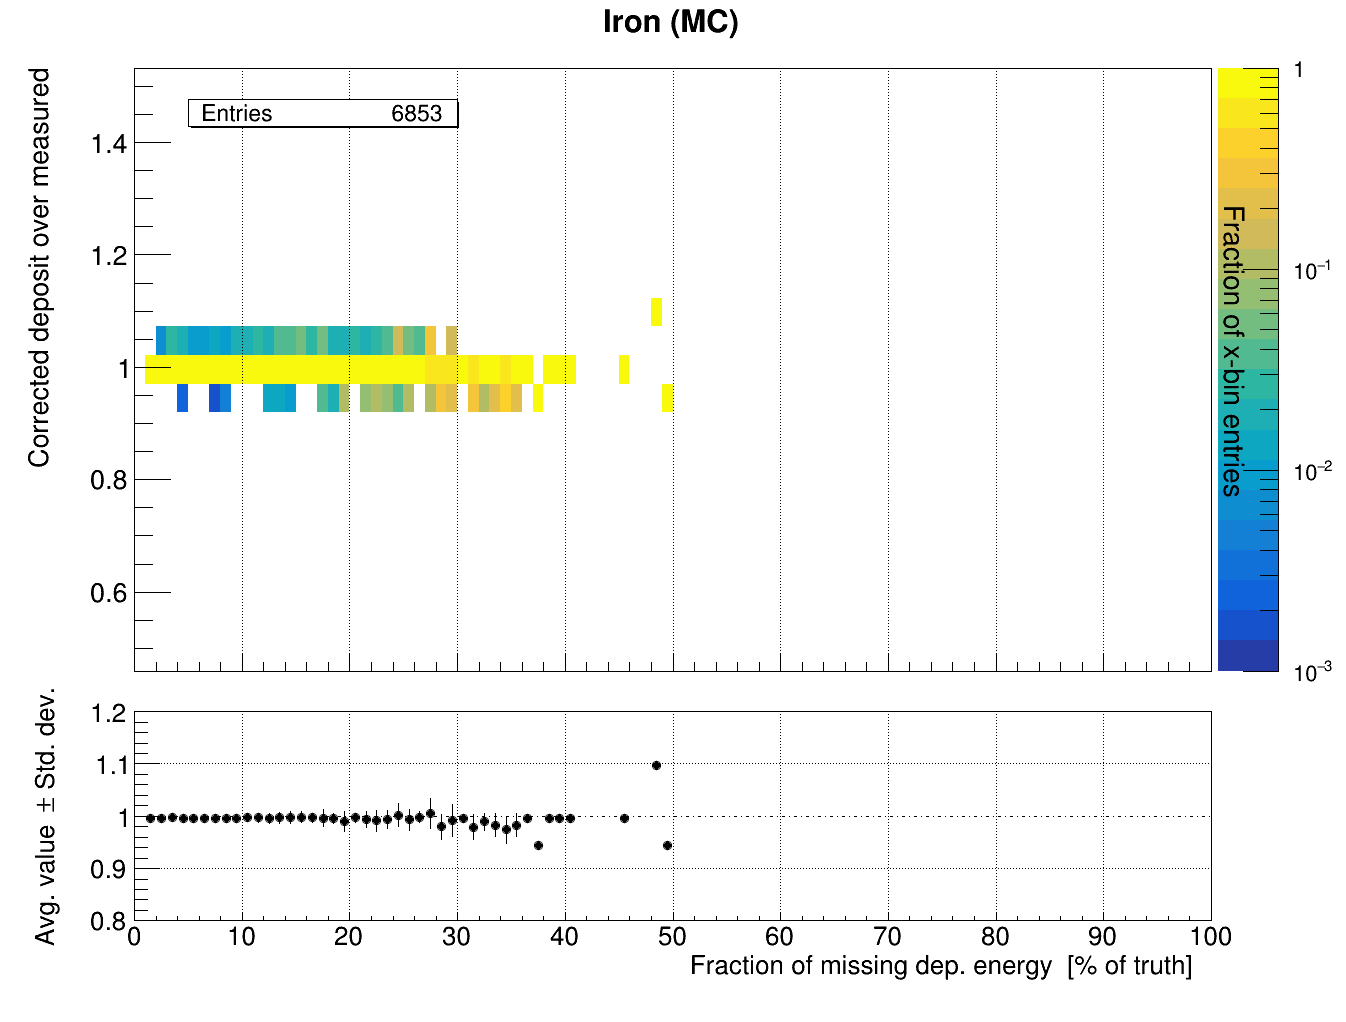1346x1022 pixels.
Task: Pick the bright yellow top segment of color bar
Action: [x=1248, y=83]
